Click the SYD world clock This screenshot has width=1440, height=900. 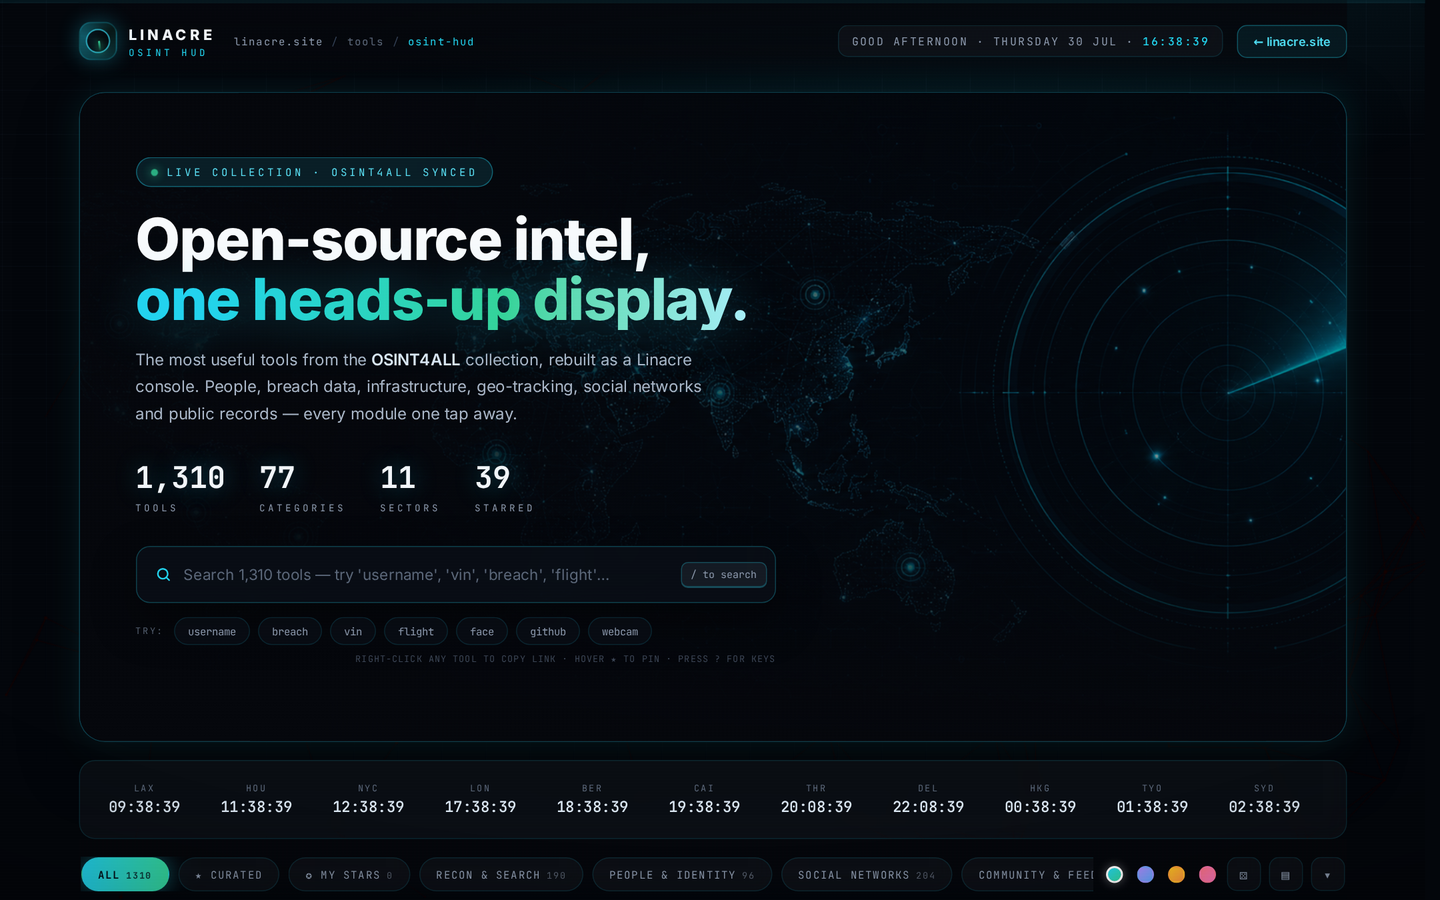[x=1264, y=800]
